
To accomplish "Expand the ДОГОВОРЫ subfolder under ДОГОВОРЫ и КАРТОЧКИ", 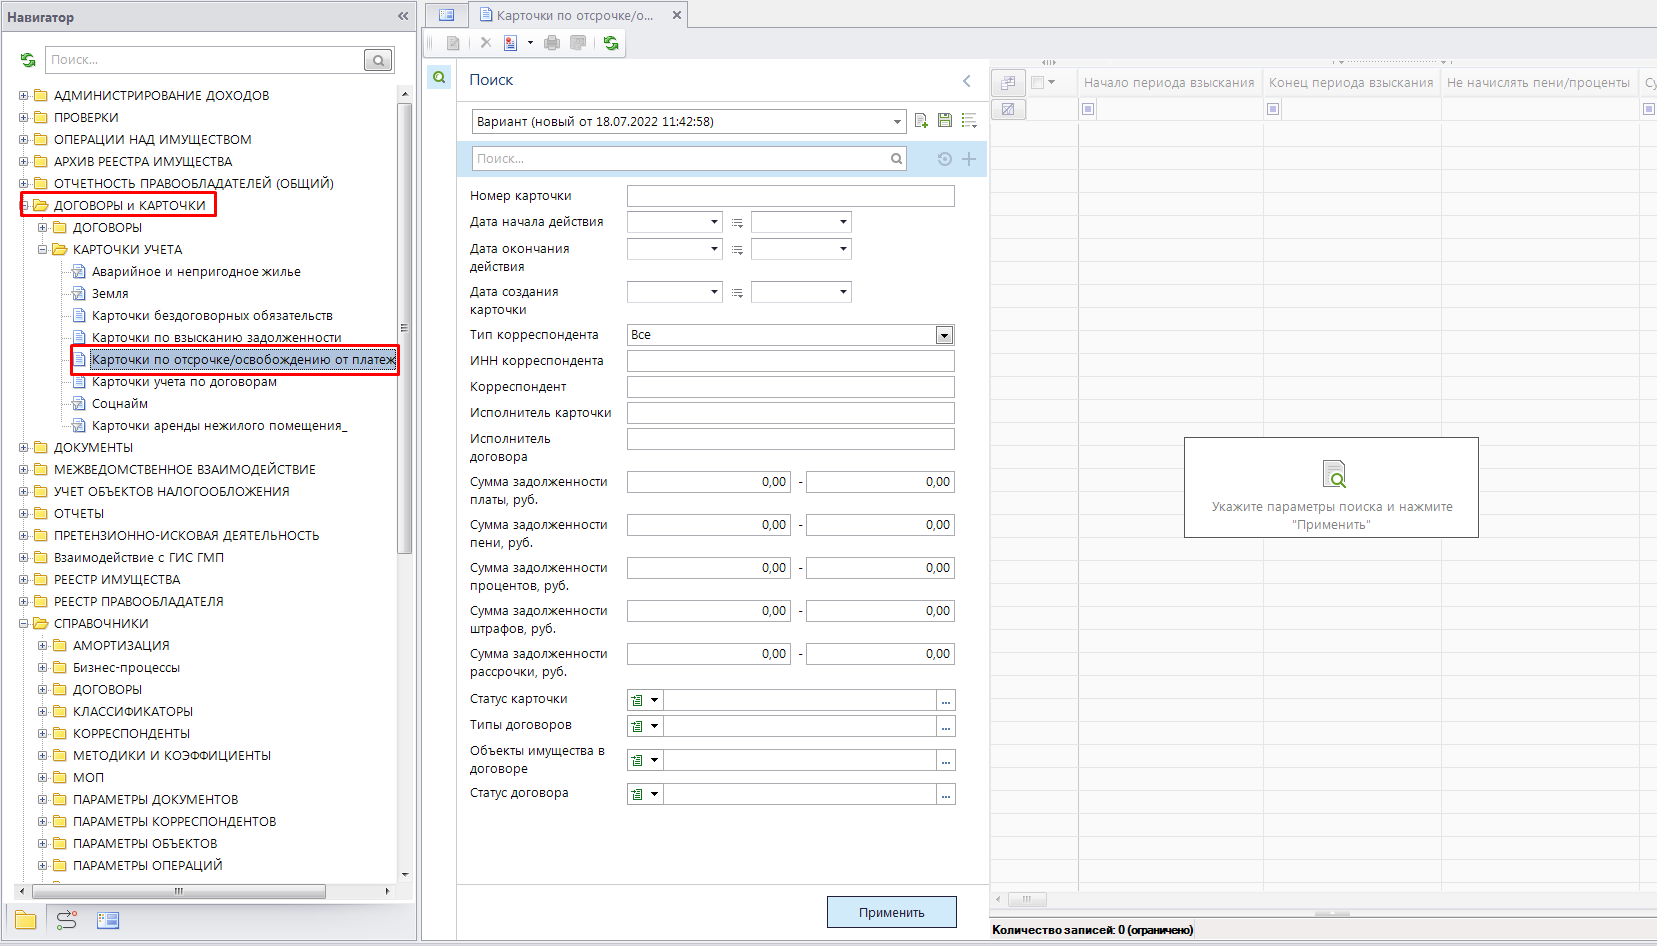I will [x=43, y=228].
